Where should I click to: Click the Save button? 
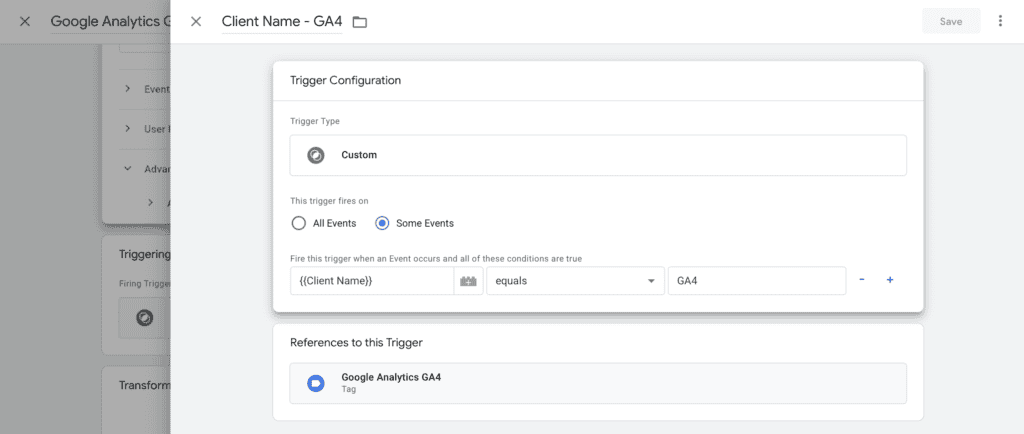(x=951, y=21)
